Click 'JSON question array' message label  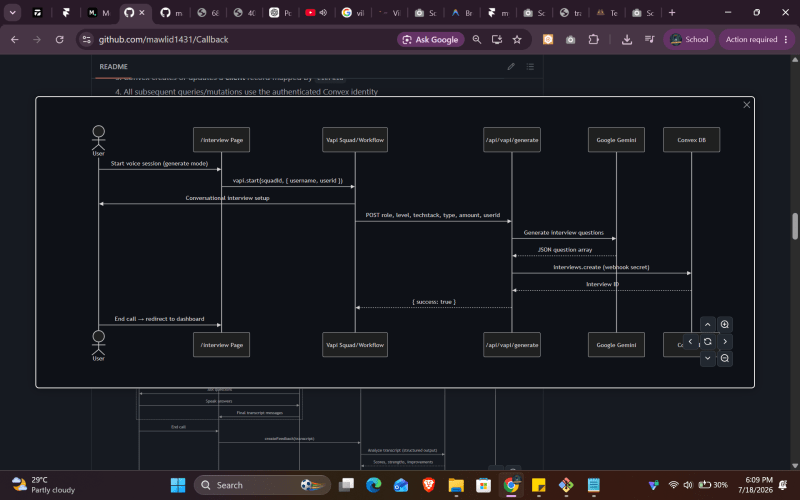point(565,249)
